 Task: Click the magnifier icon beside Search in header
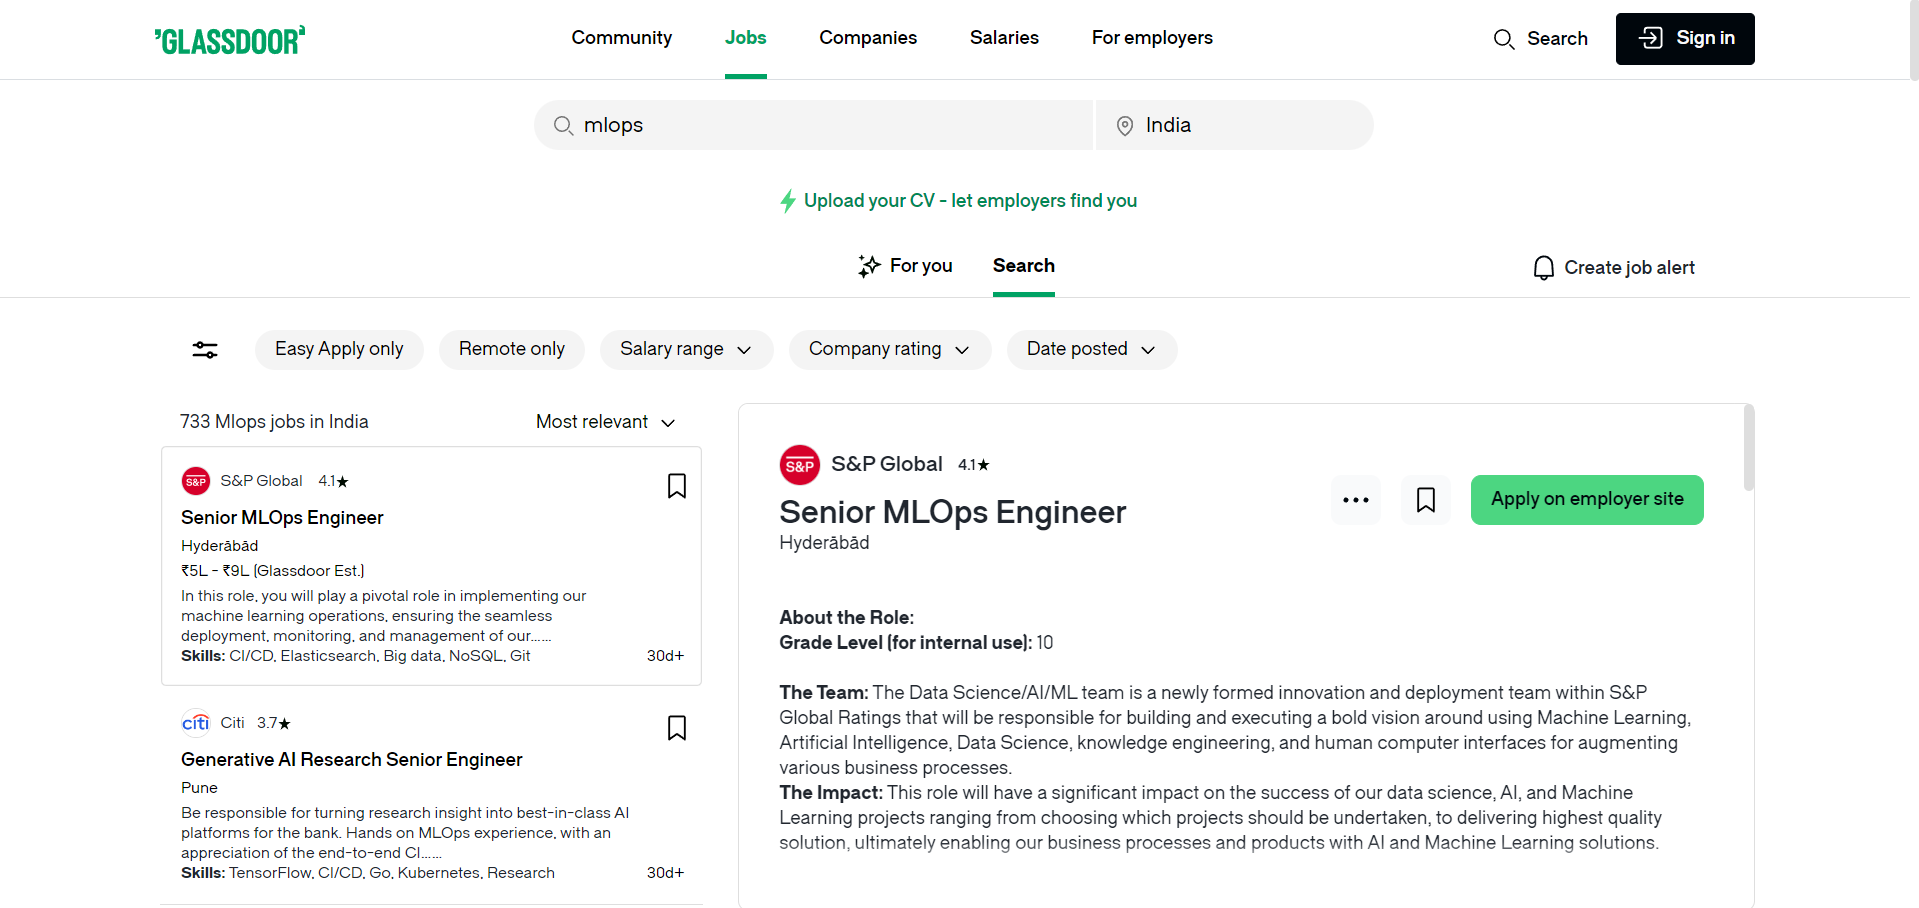tap(1504, 39)
